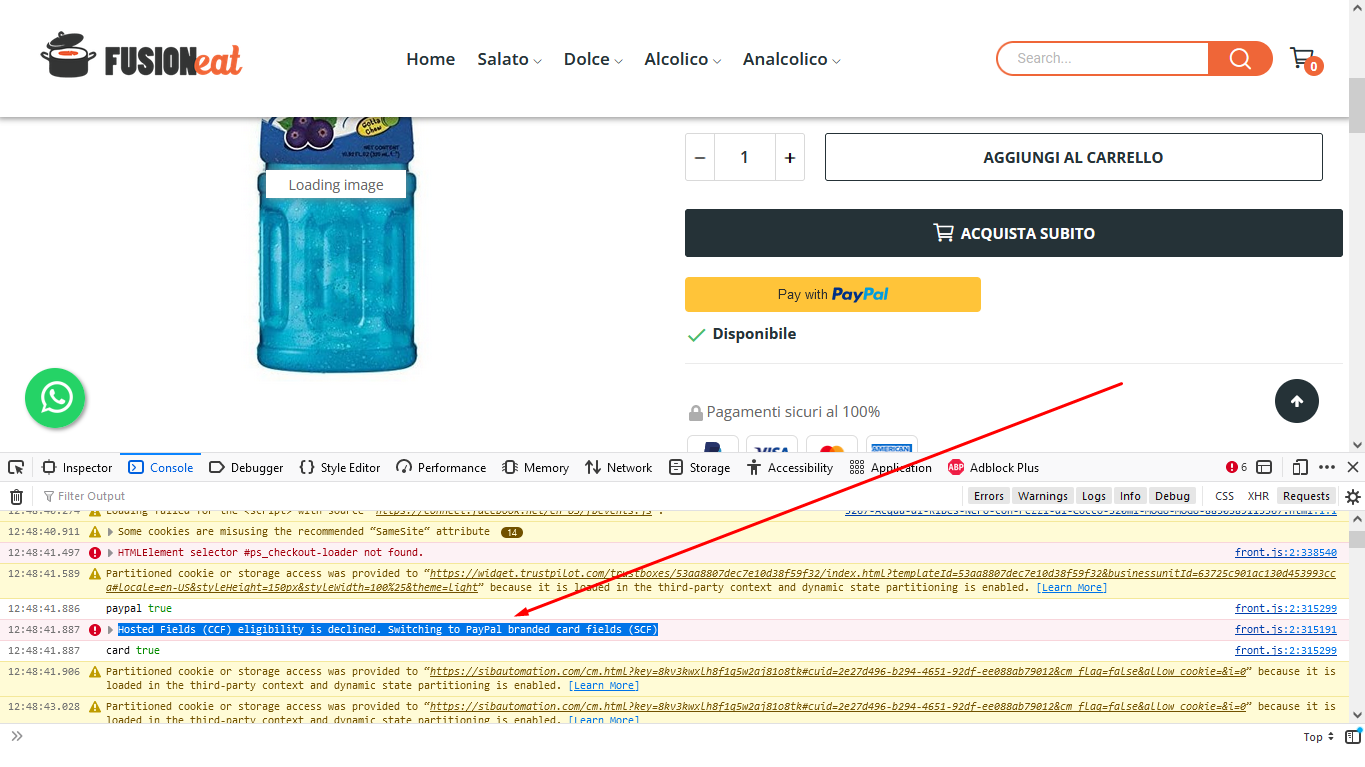Open the Inspector tab
Screen dimensions: 1365x767
pyautogui.click(x=77, y=467)
